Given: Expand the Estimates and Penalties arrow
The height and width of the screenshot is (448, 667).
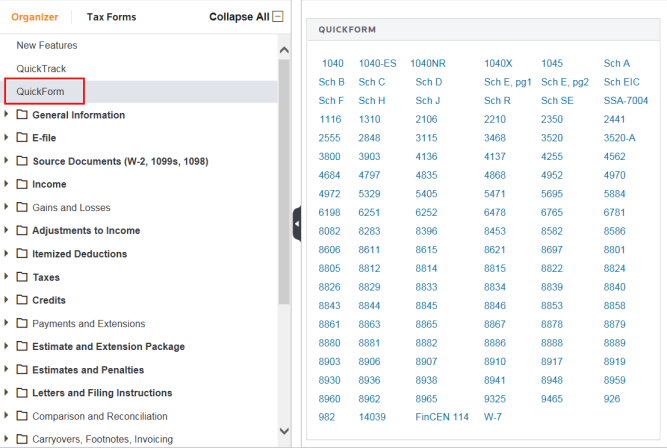Looking at the screenshot, I should [8, 370].
